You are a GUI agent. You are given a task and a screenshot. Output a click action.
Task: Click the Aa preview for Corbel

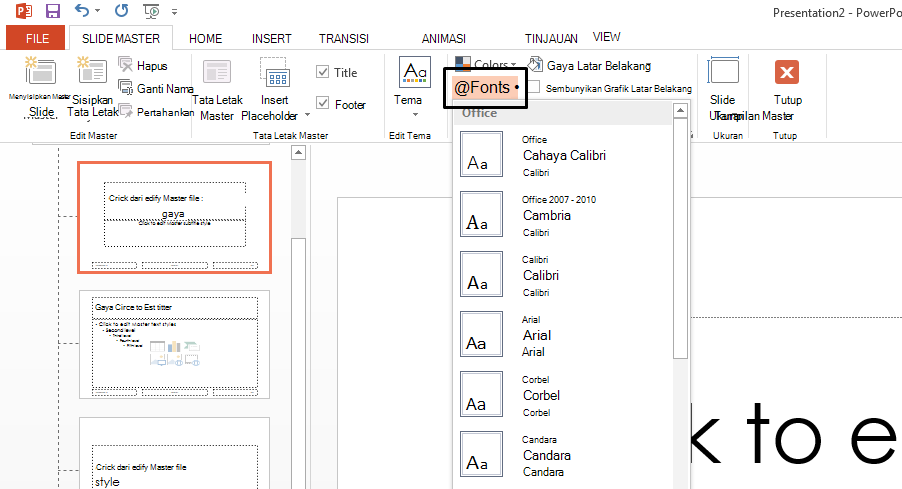pos(481,394)
